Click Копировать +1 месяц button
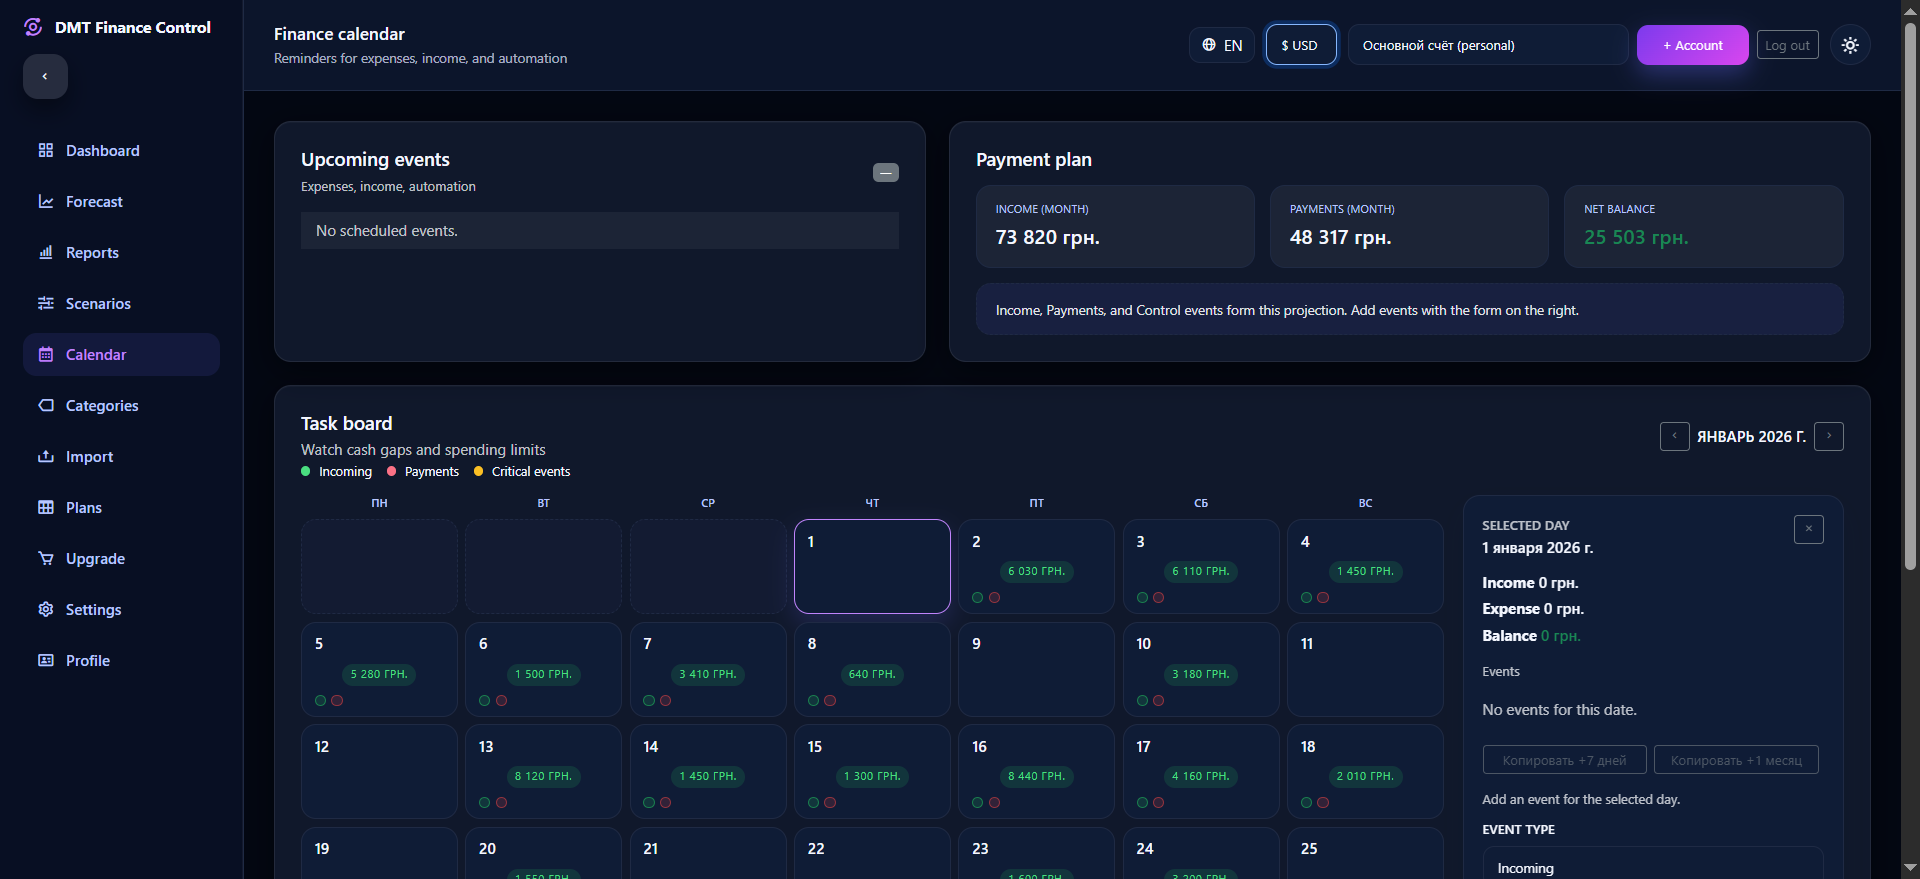The height and width of the screenshot is (879, 1920). (1736, 760)
